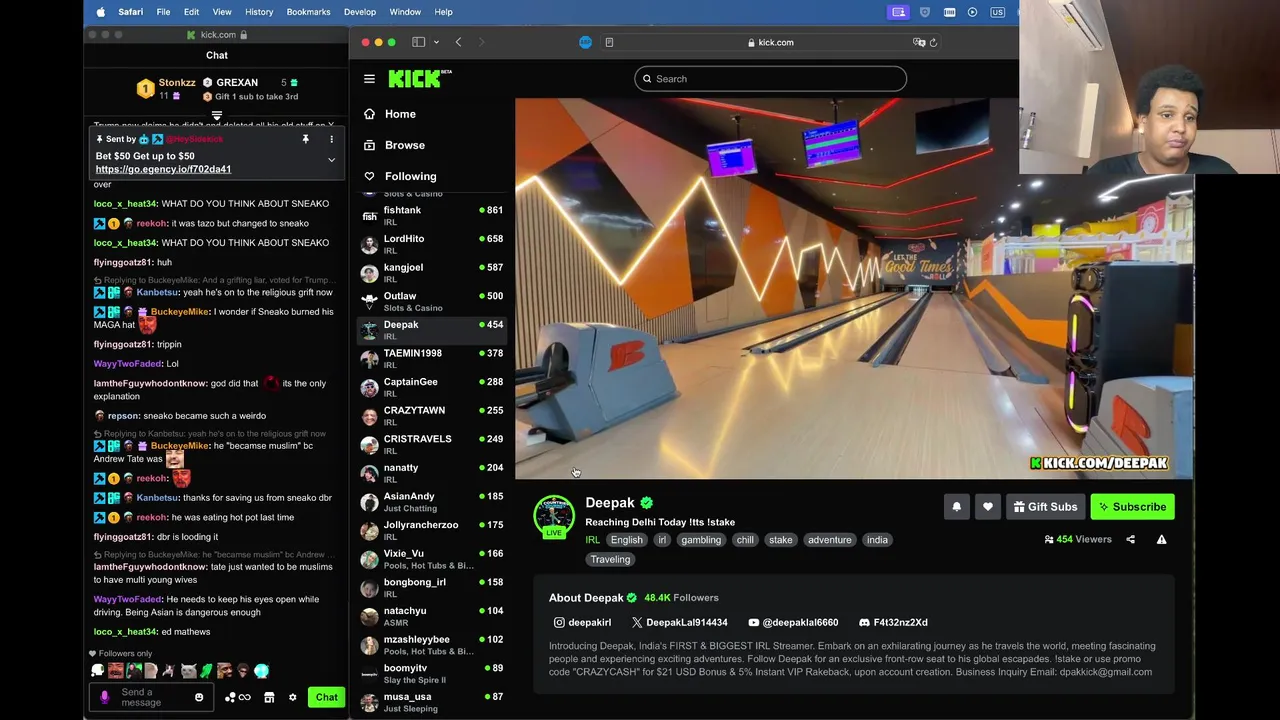Click the purple microphone icon in chat
This screenshot has width=1280, height=720.
click(x=105, y=697)
